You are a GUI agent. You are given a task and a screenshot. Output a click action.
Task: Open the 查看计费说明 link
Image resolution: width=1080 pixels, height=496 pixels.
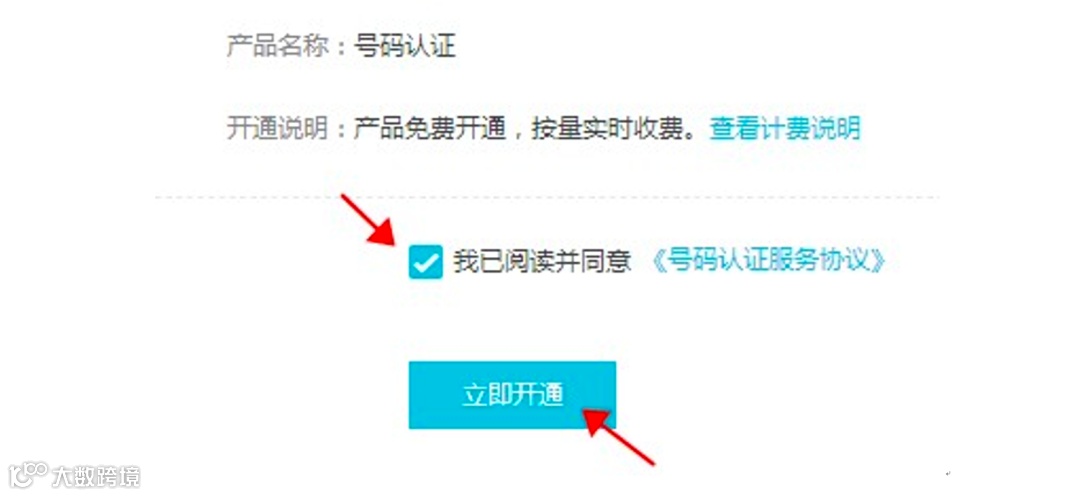(x=785, y=128)
